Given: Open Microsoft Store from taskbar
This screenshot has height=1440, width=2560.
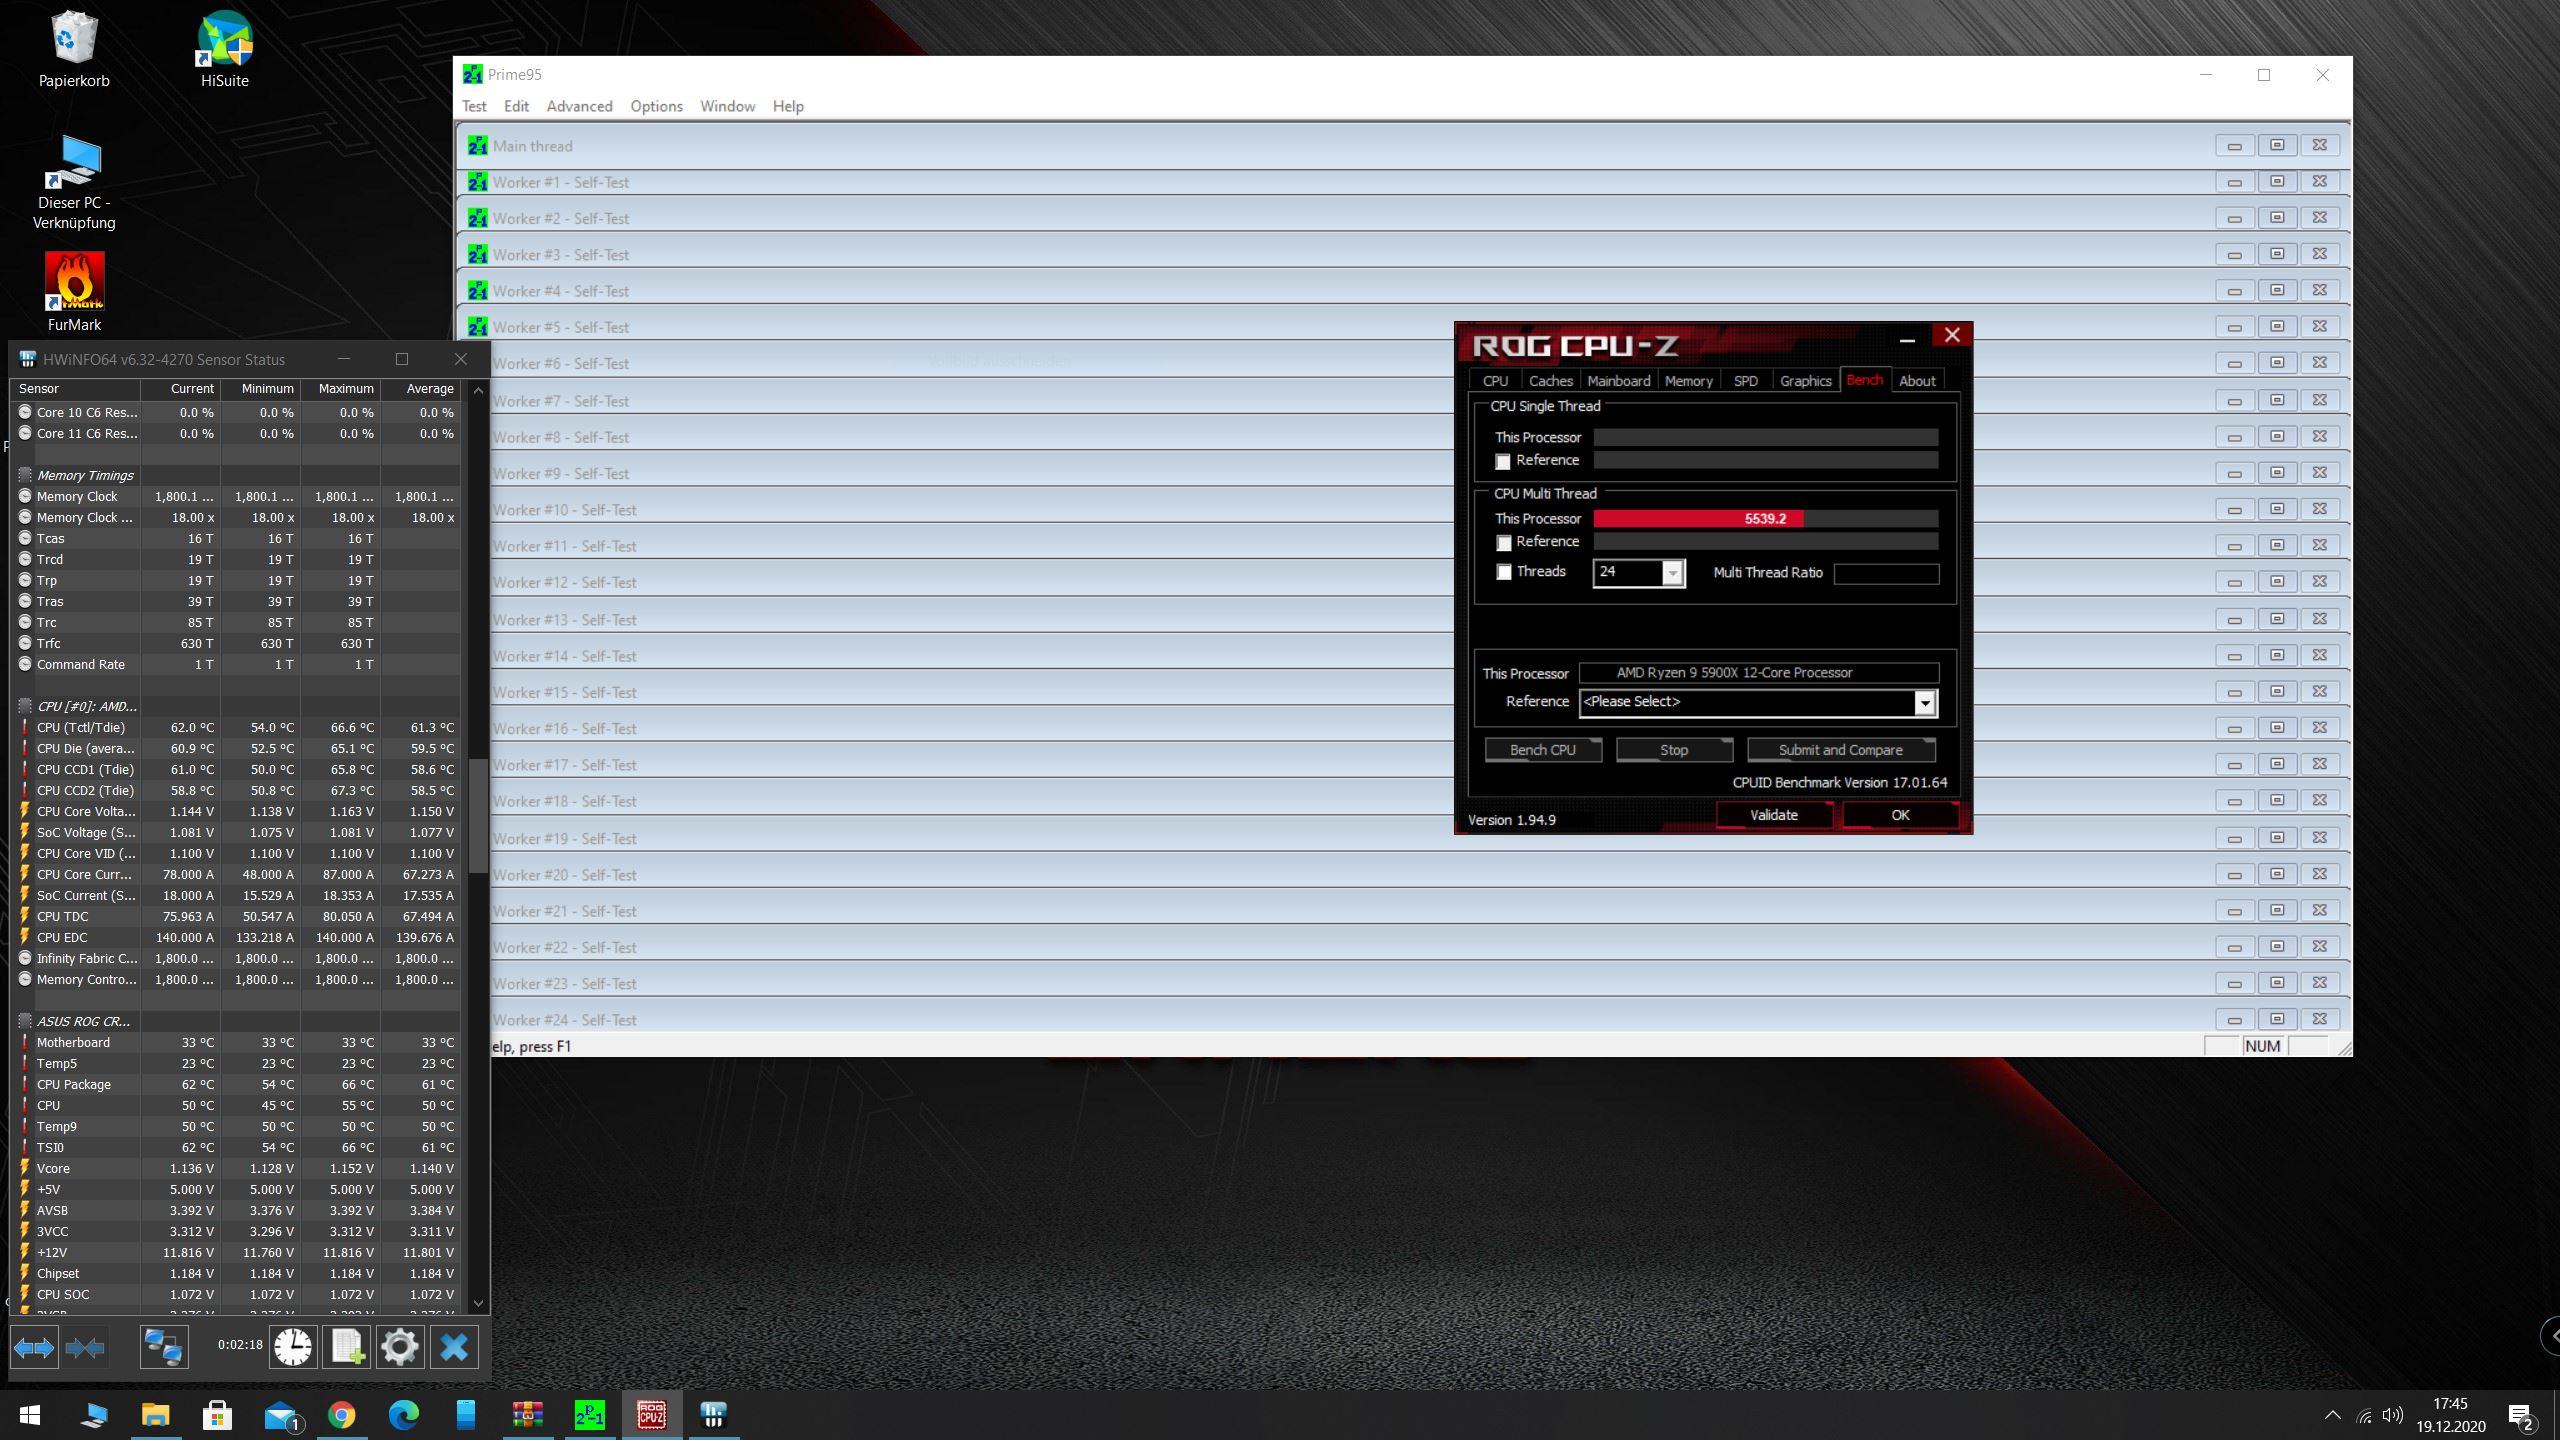Looking at the screenshot, I should click(x=218, y=1415).
